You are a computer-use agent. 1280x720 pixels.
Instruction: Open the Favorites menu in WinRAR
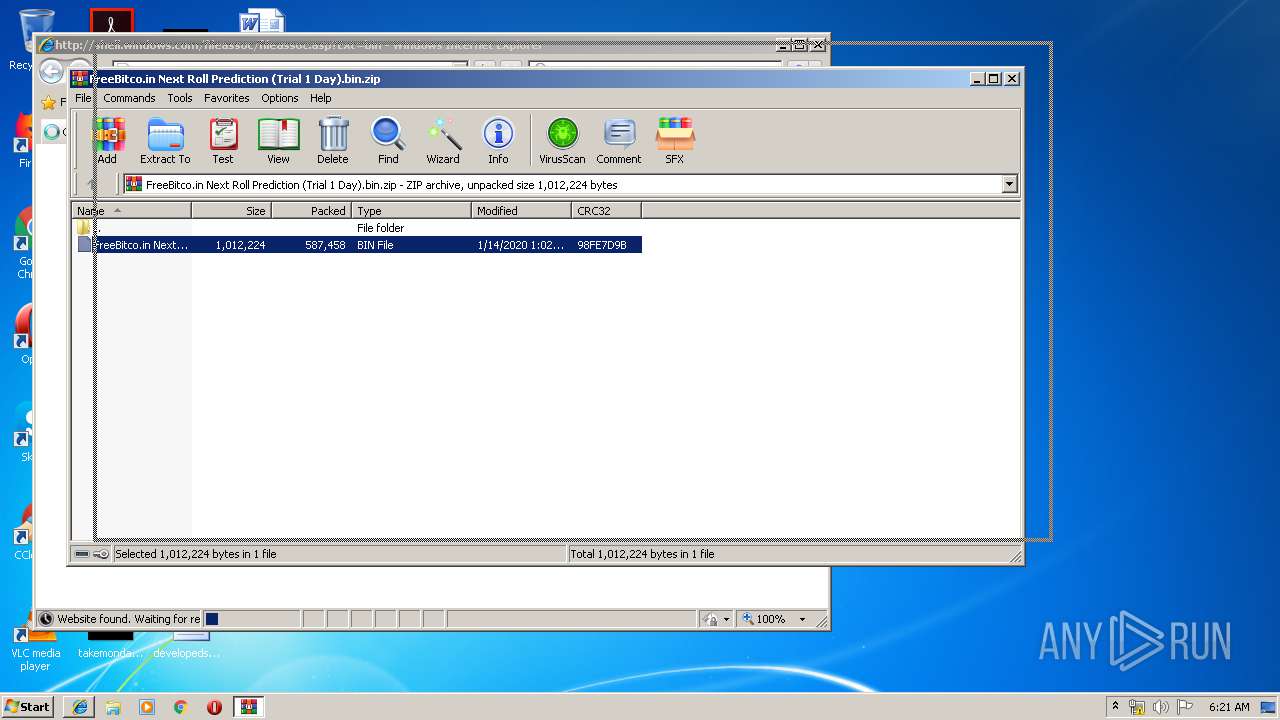tap(227, 98)
